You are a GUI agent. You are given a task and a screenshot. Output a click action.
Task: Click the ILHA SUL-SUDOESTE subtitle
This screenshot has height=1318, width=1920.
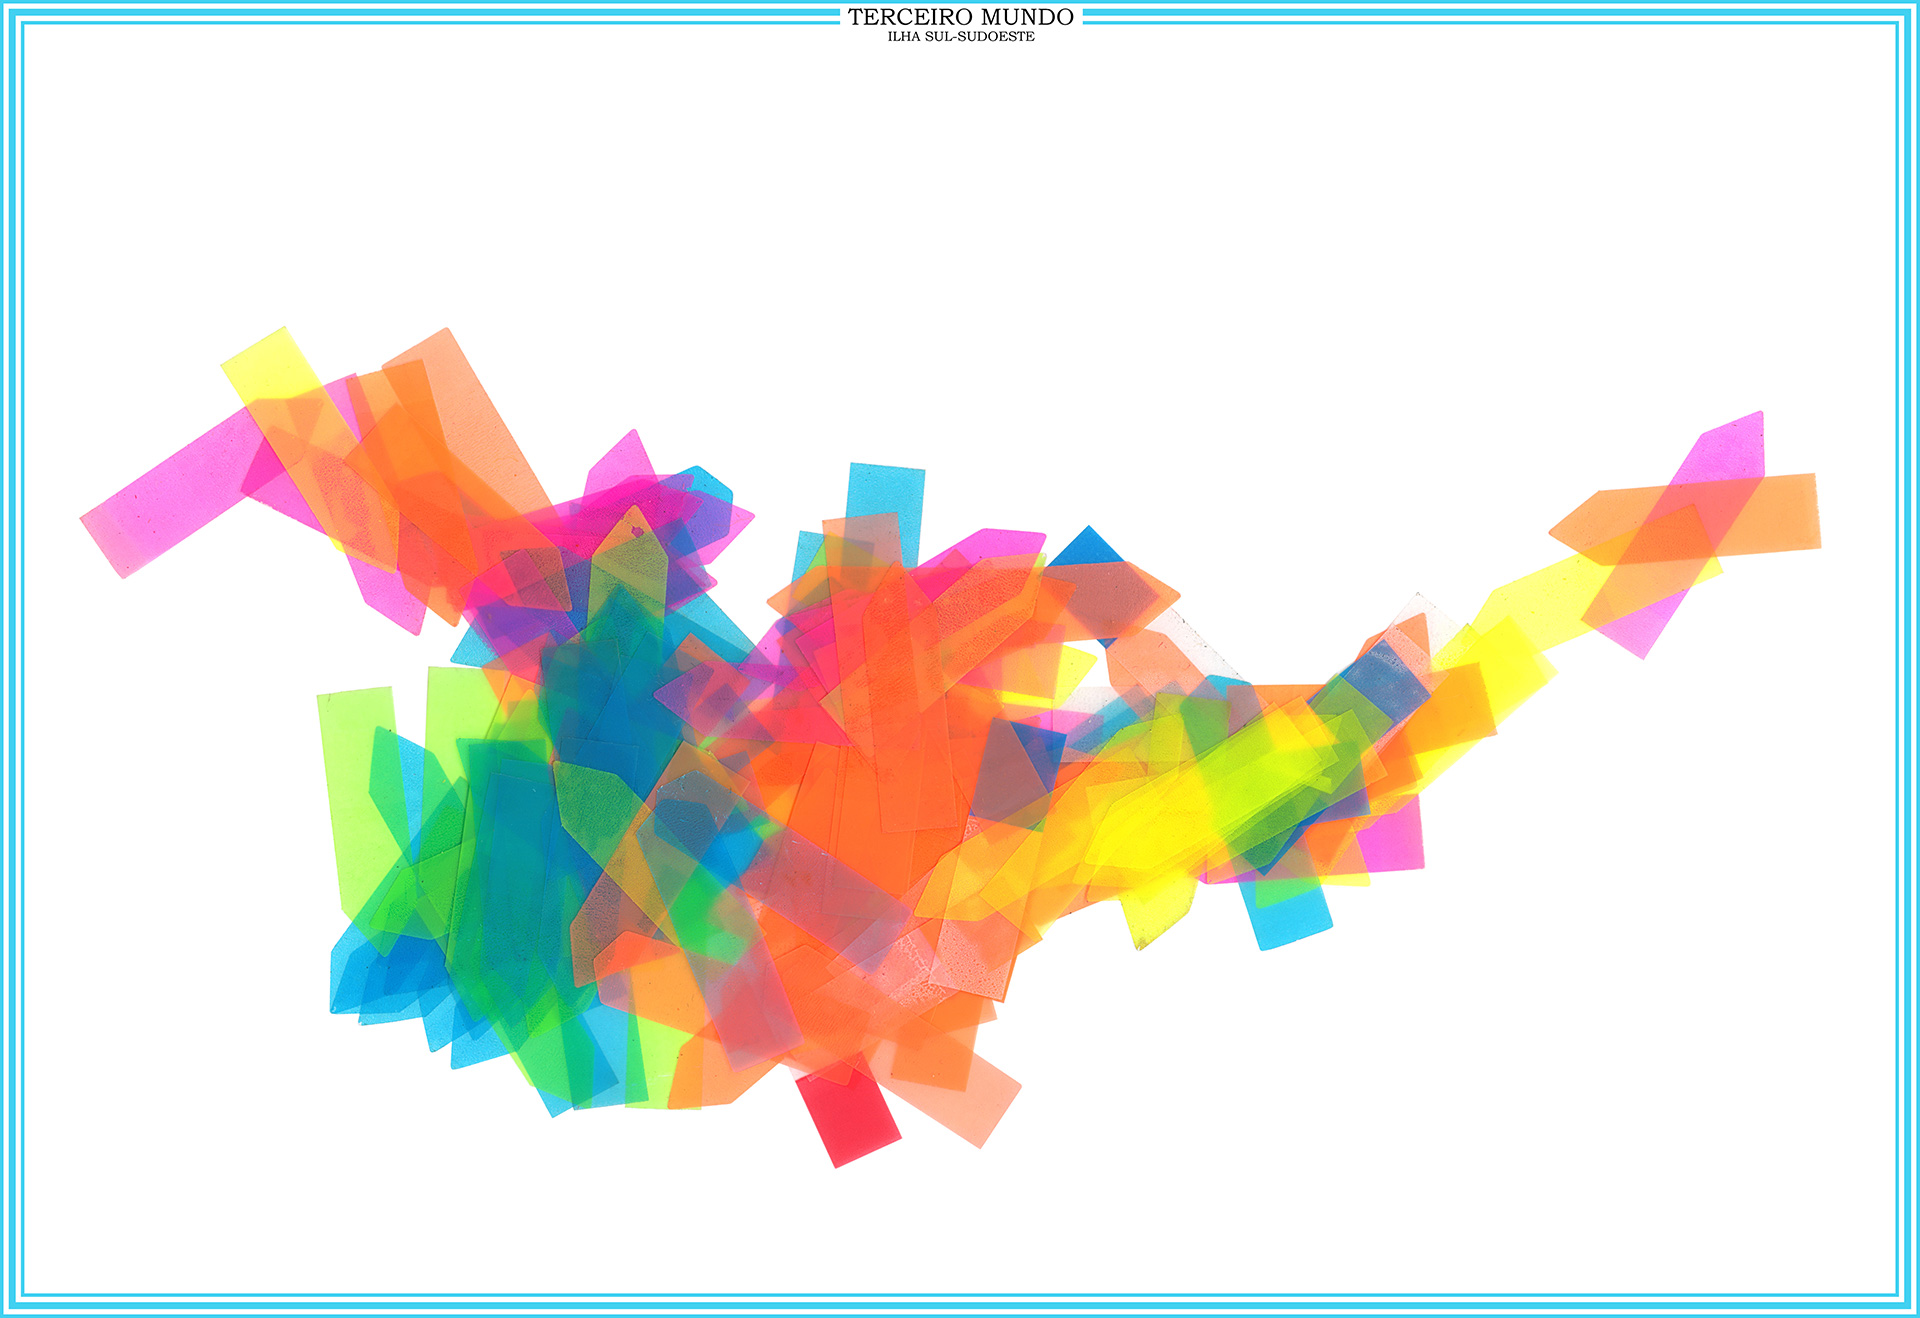960,37
